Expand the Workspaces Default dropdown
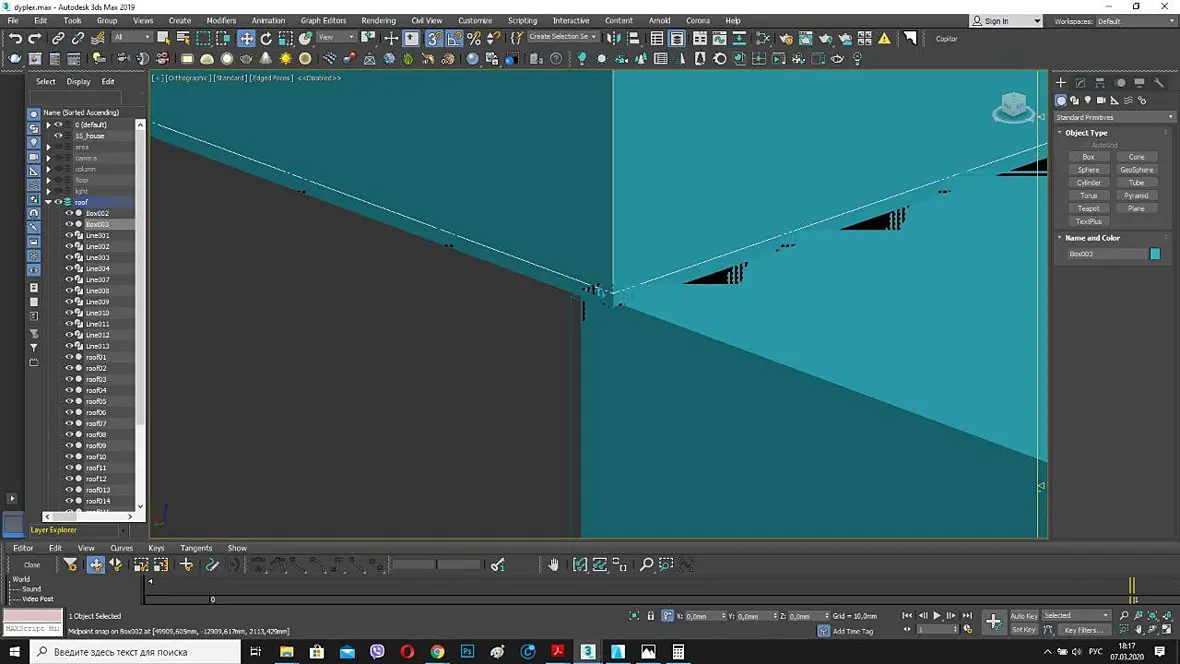 click(x=1134, y=21)
